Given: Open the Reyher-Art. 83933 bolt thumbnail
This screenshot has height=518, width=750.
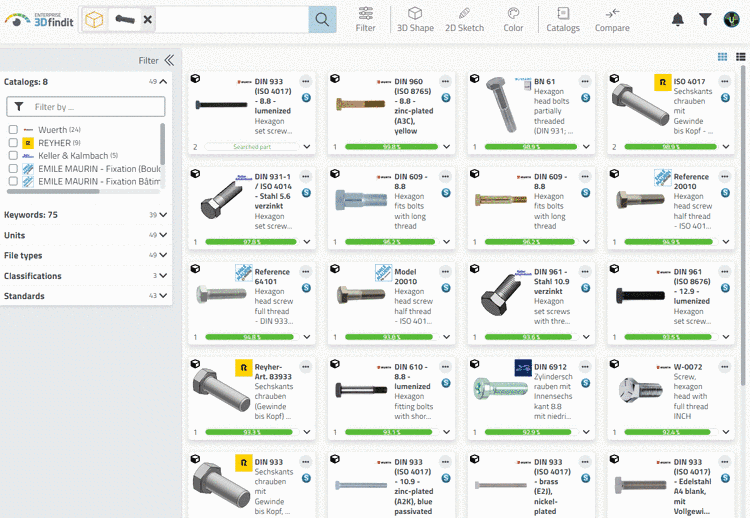Looking at the screenshot, I should [221, 390].
